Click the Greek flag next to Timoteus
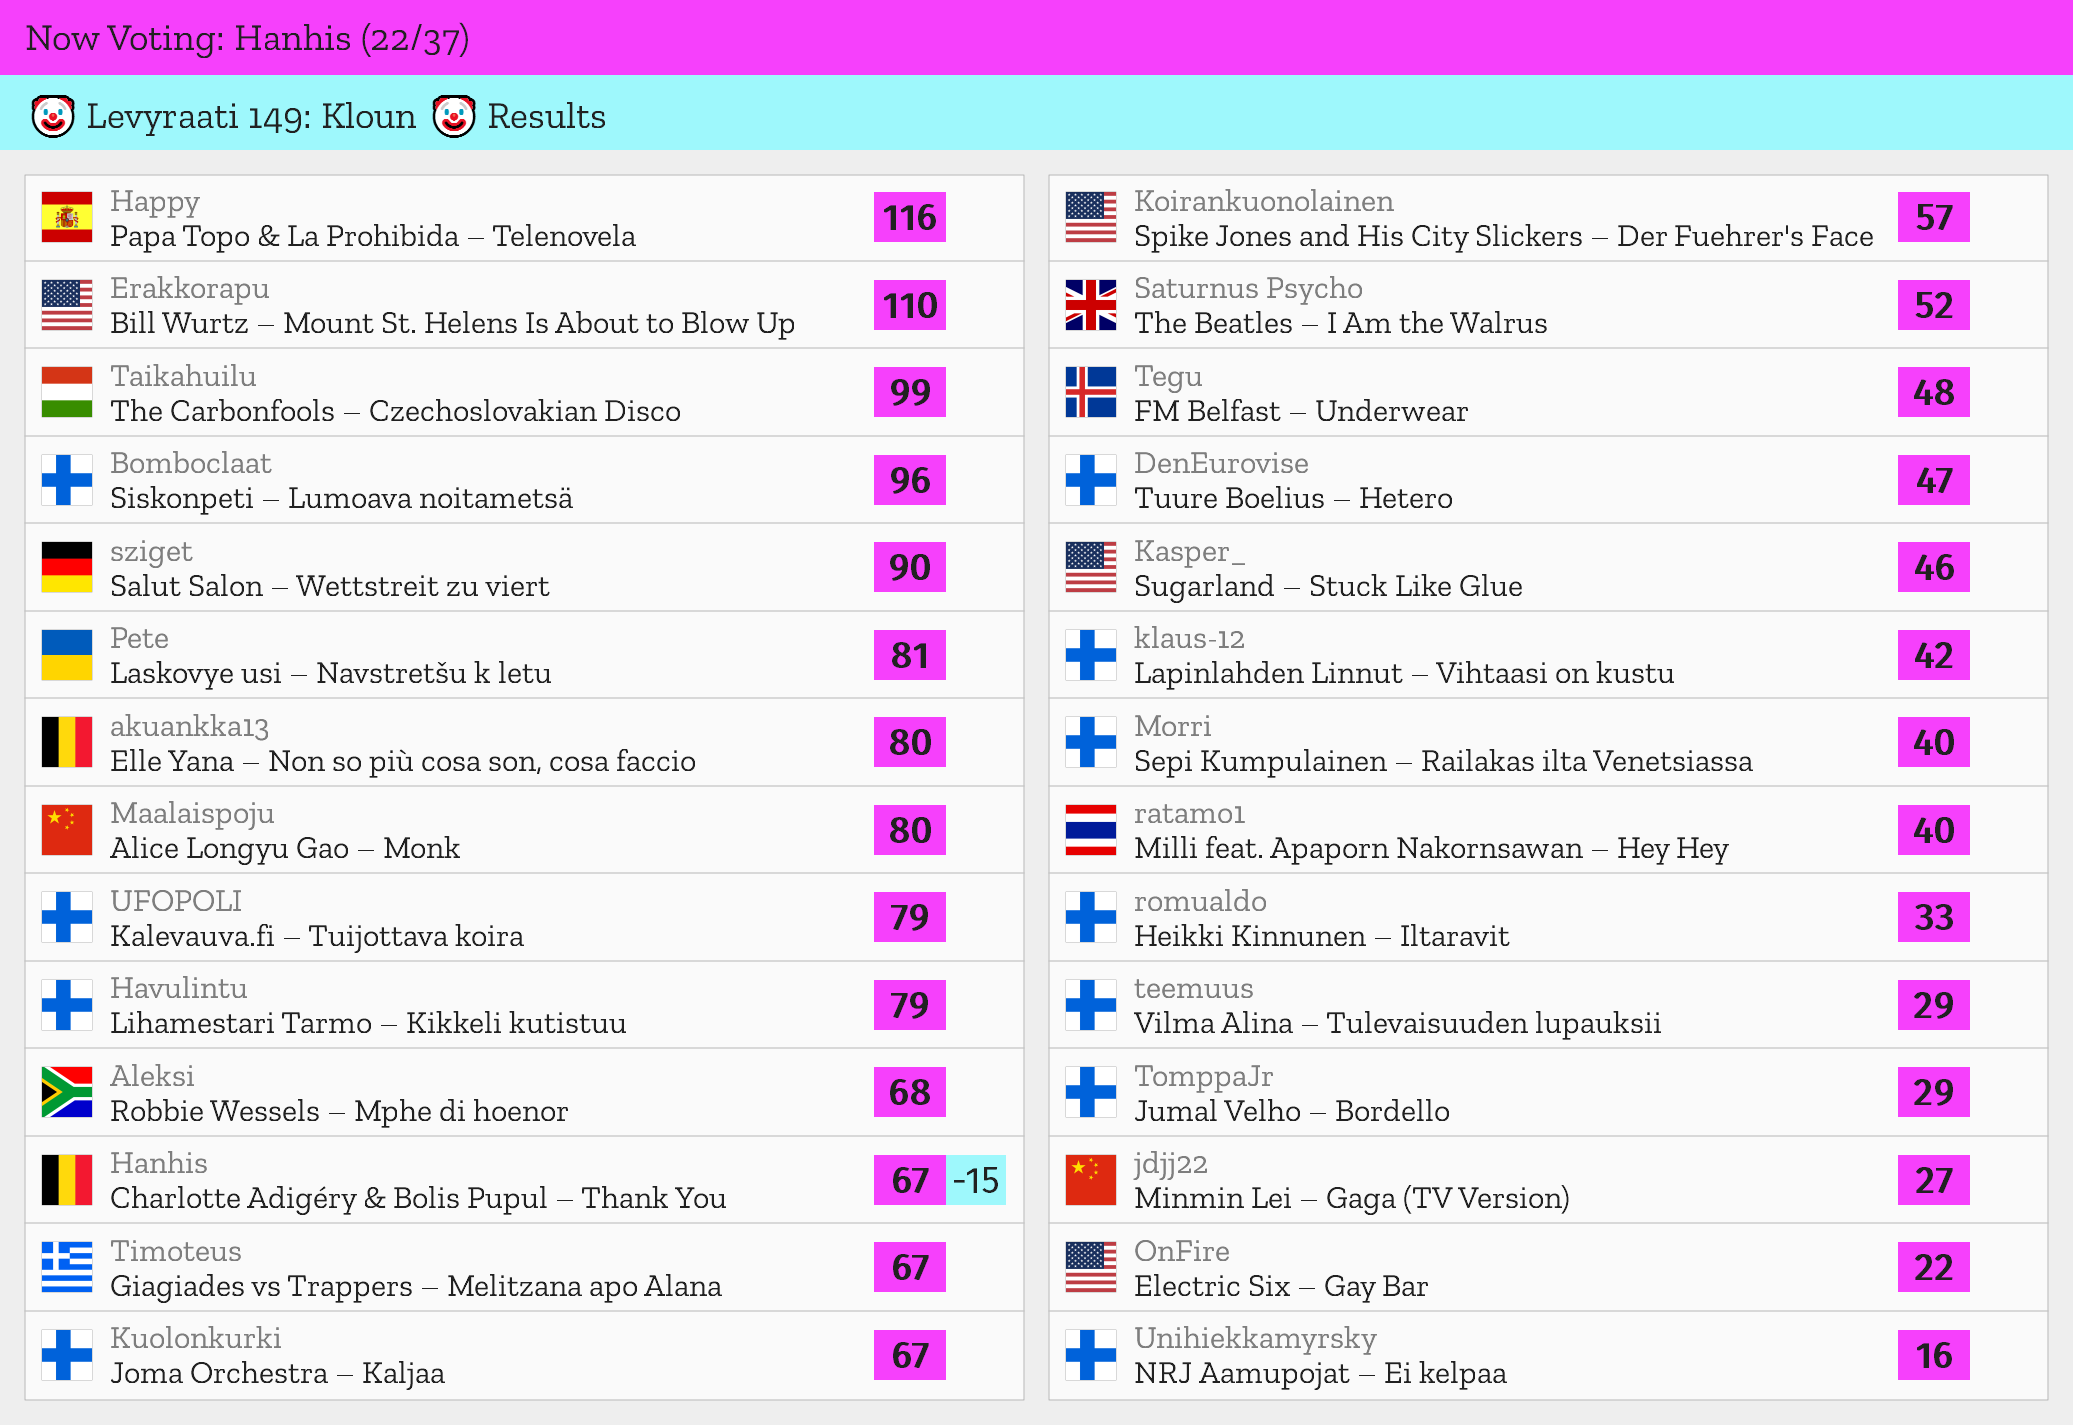The width and height of the screenshot is (2073, 1425). pyautogui.click(x=67, y=1267)
